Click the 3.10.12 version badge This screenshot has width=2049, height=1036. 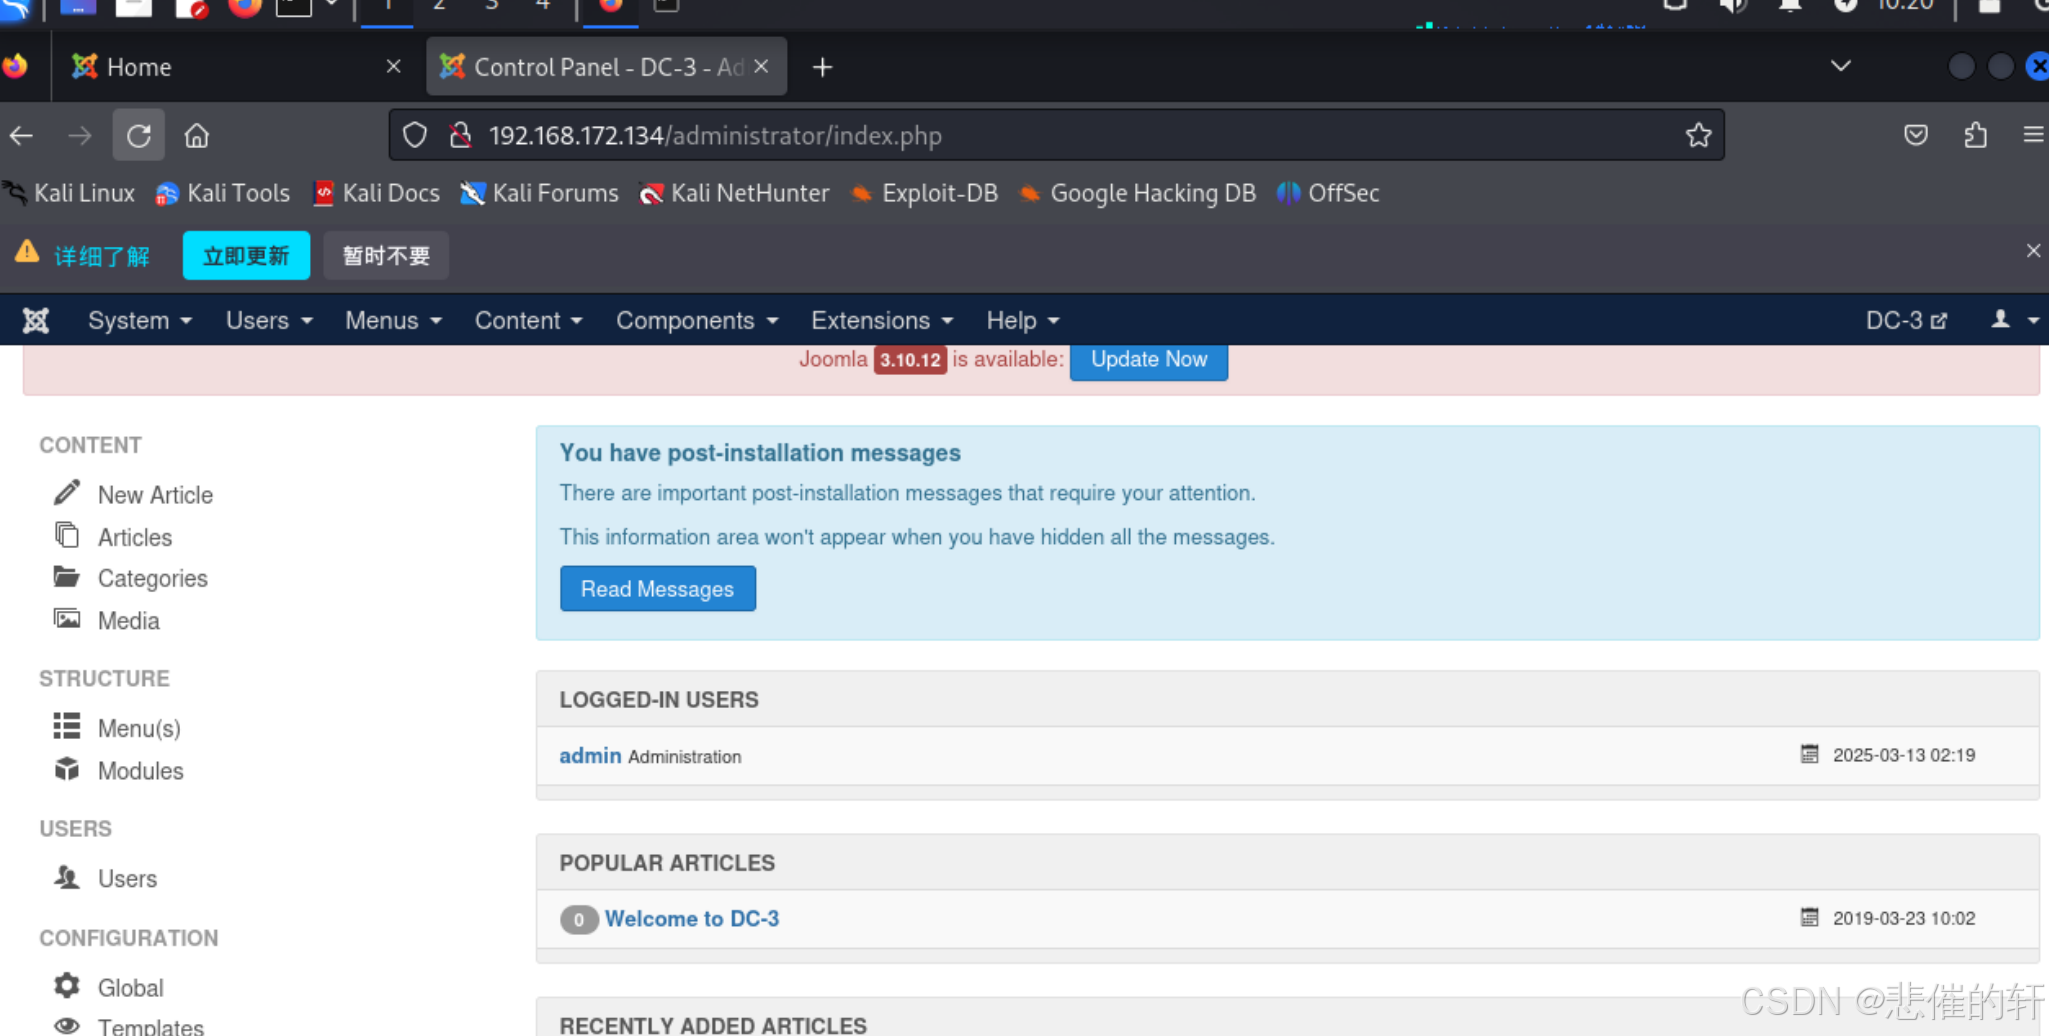(x=910, y=360)
